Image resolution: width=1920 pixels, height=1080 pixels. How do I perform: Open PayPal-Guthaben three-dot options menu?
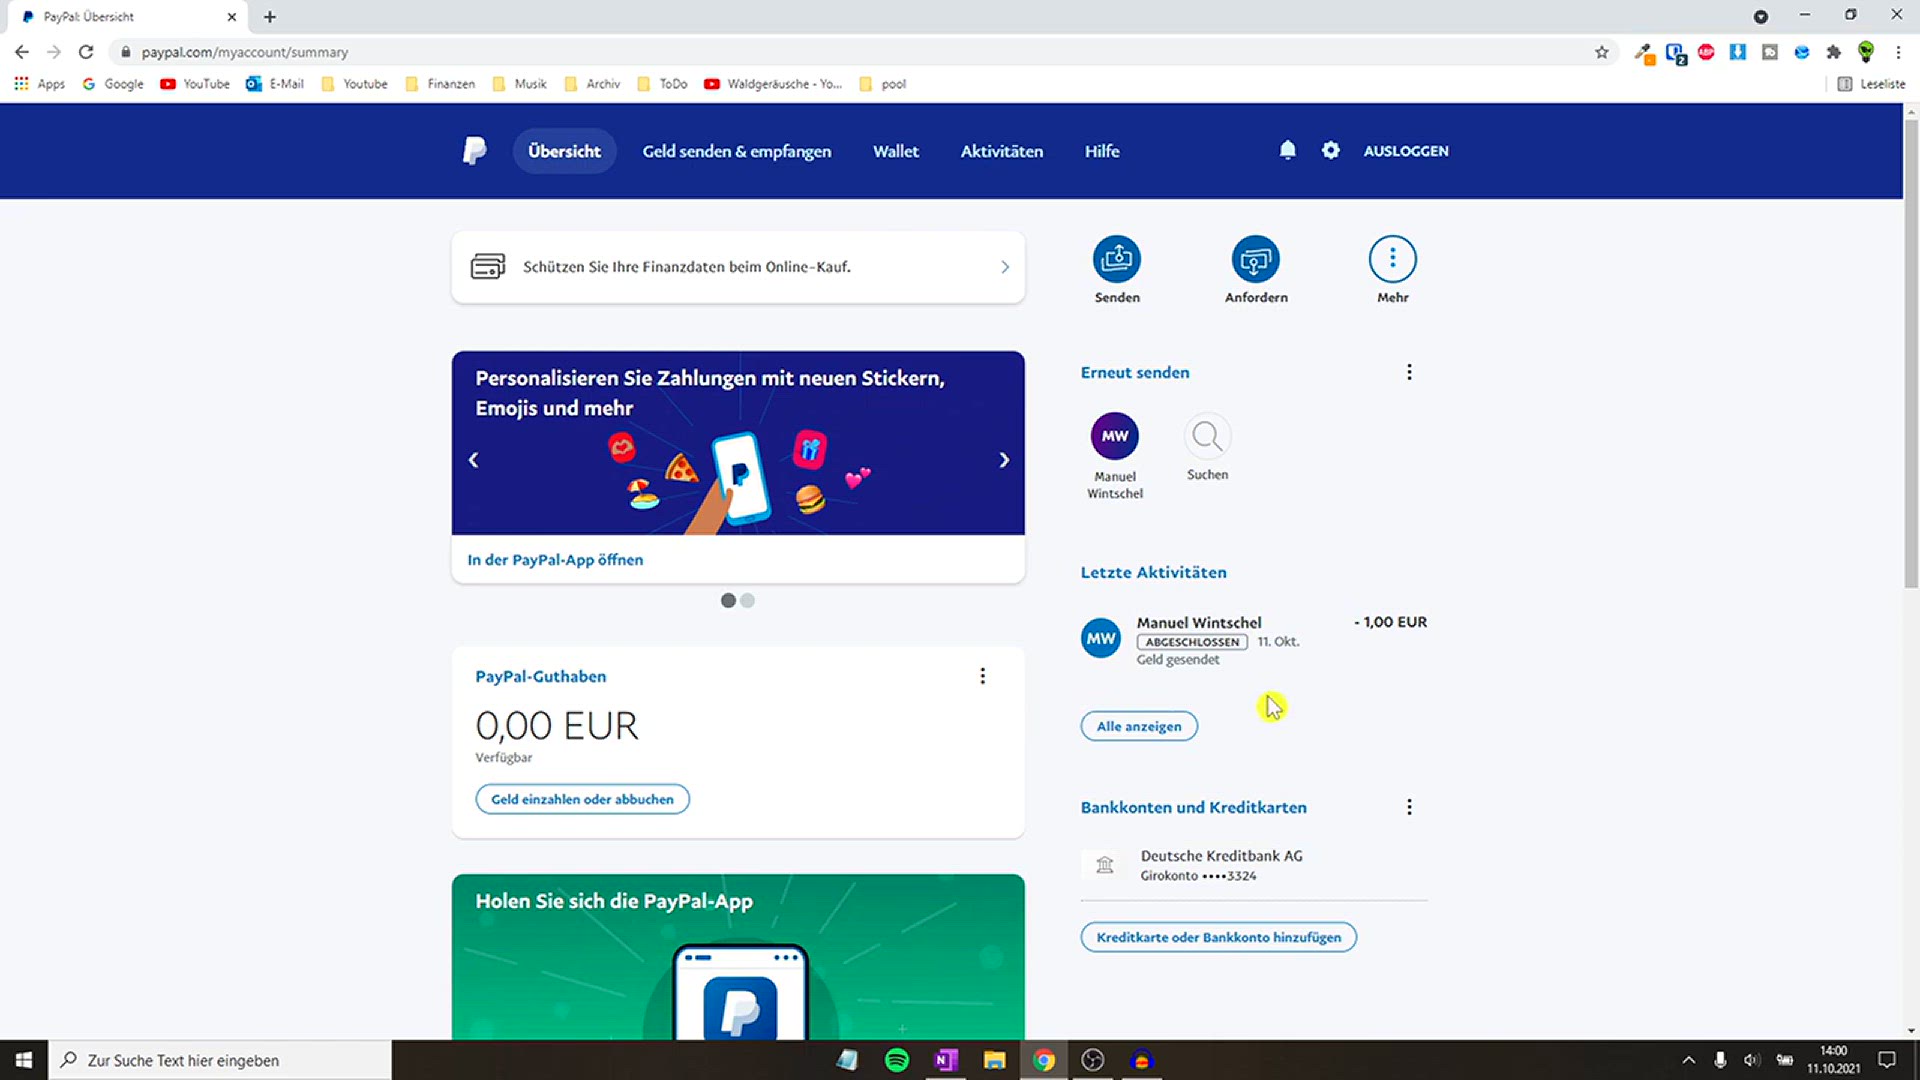click(x=982, y=677)
